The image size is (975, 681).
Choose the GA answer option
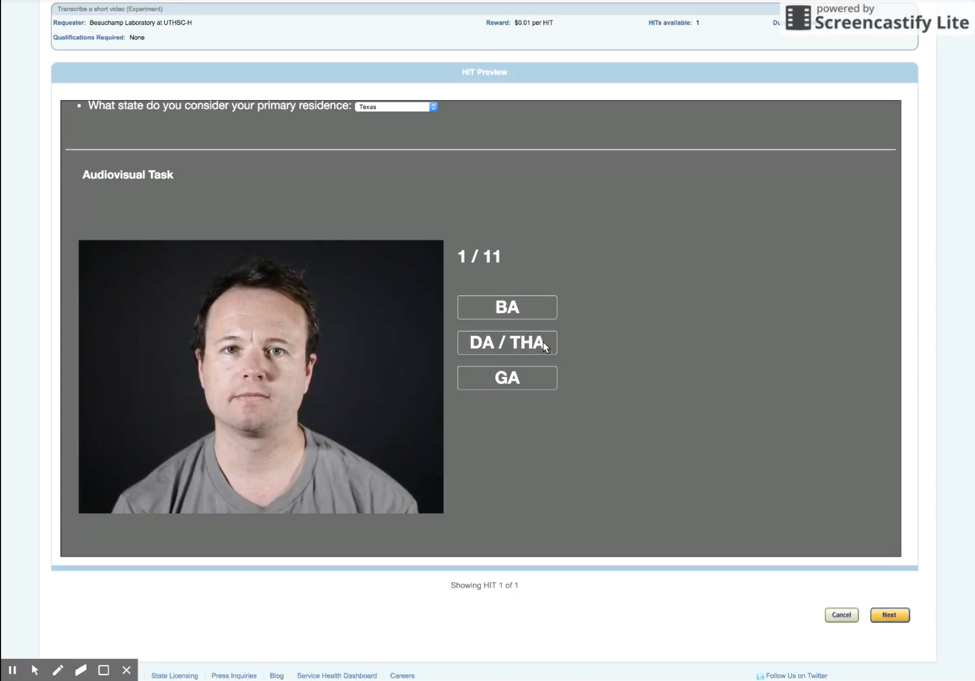[x=507, y=378]
